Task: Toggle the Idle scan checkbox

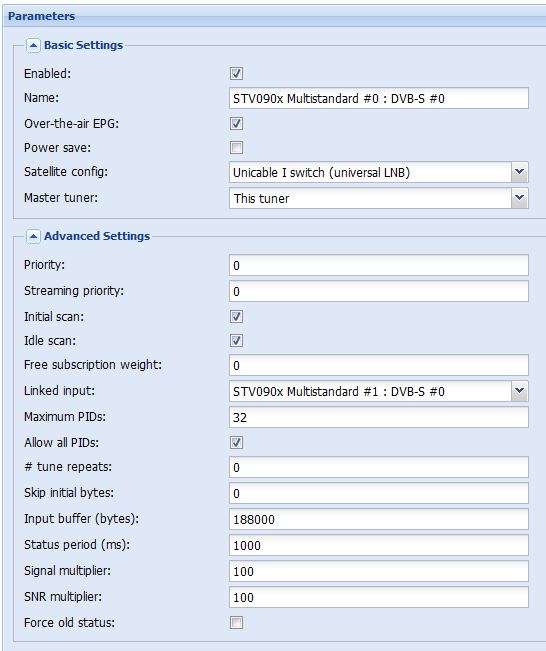Action: [x=236, y=341]
